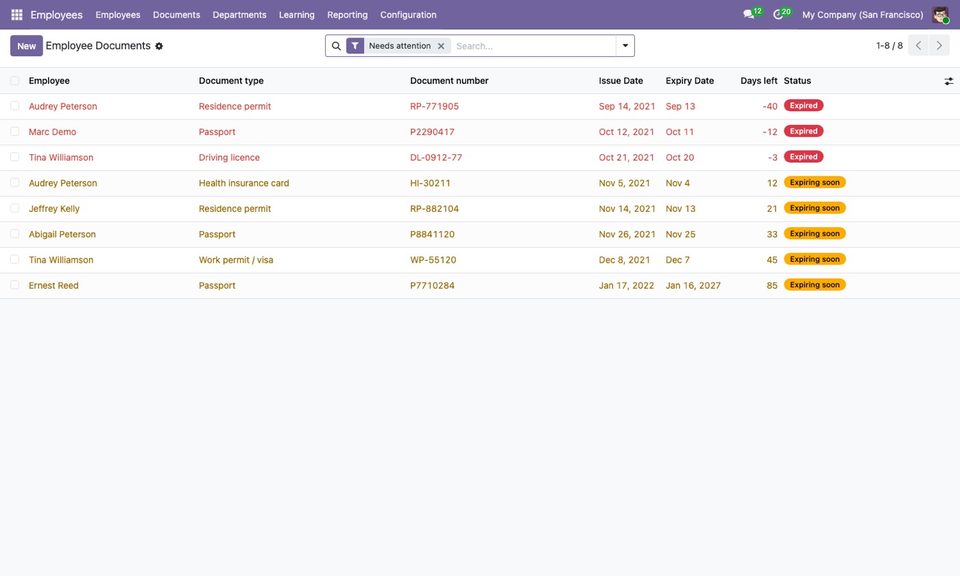Tick the checkbox for document DL-0912-77
Viewport: 960px width, 576px height.
point(15,157)
